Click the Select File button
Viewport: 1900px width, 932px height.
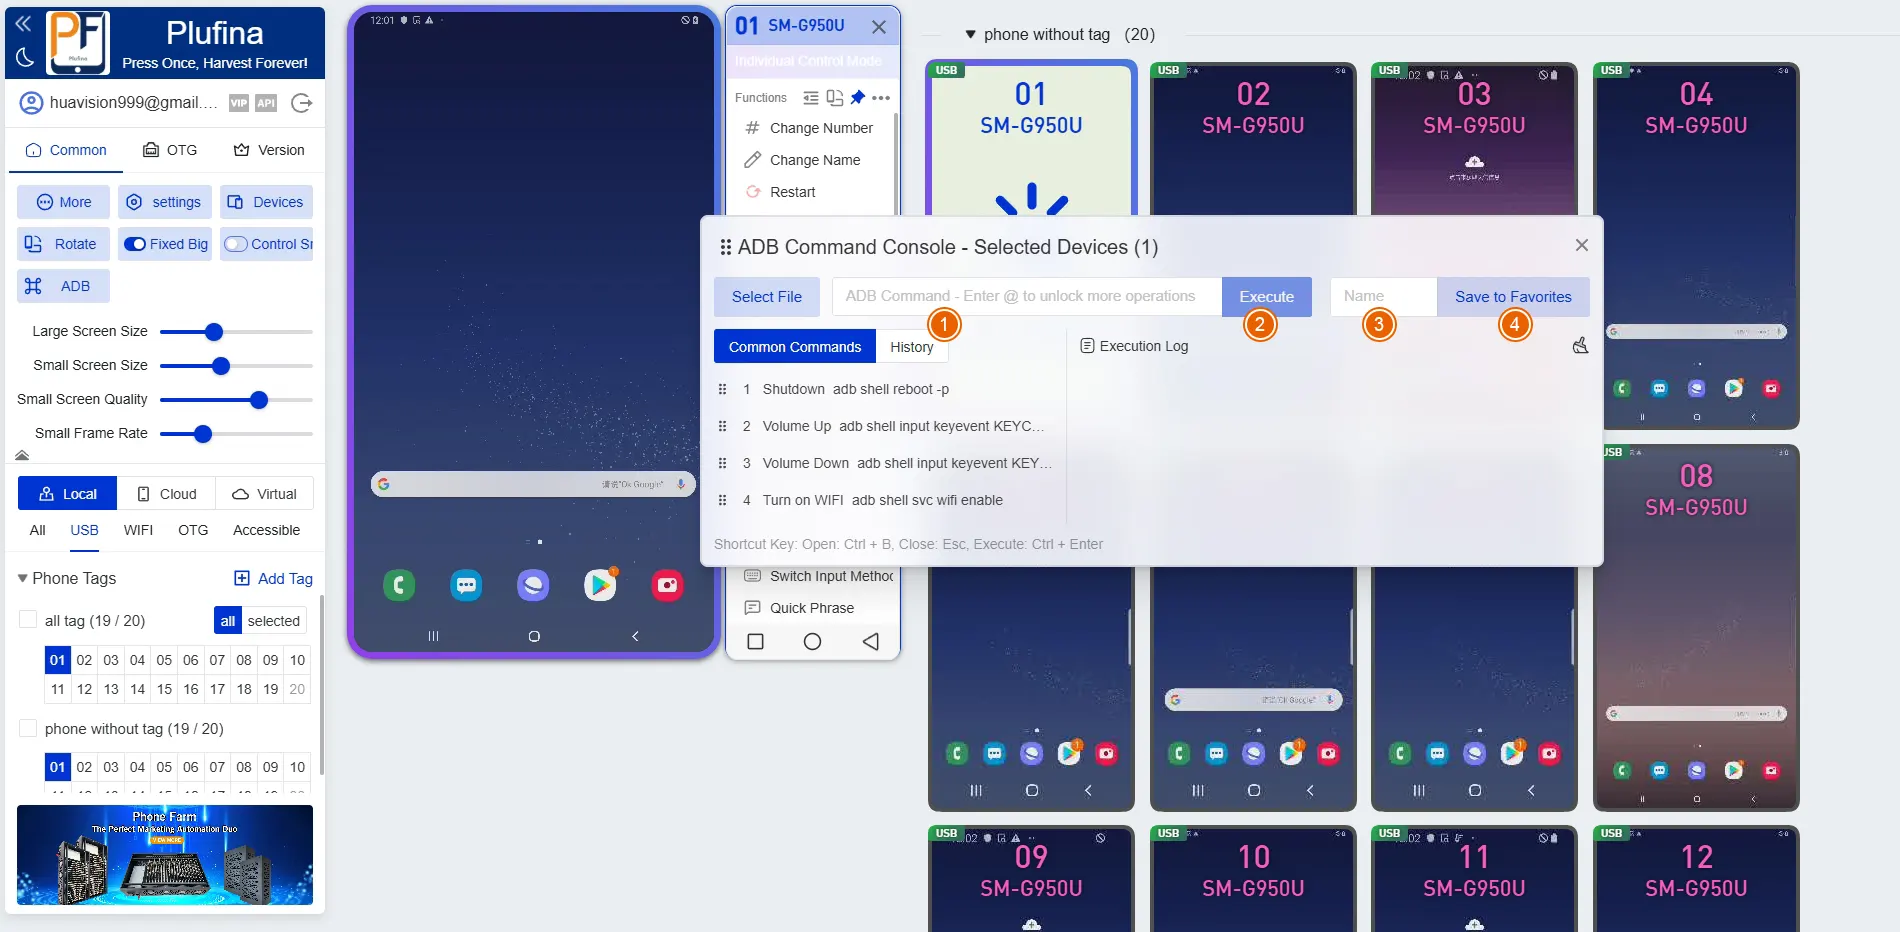pyautogui.click(x=767, y=296)
